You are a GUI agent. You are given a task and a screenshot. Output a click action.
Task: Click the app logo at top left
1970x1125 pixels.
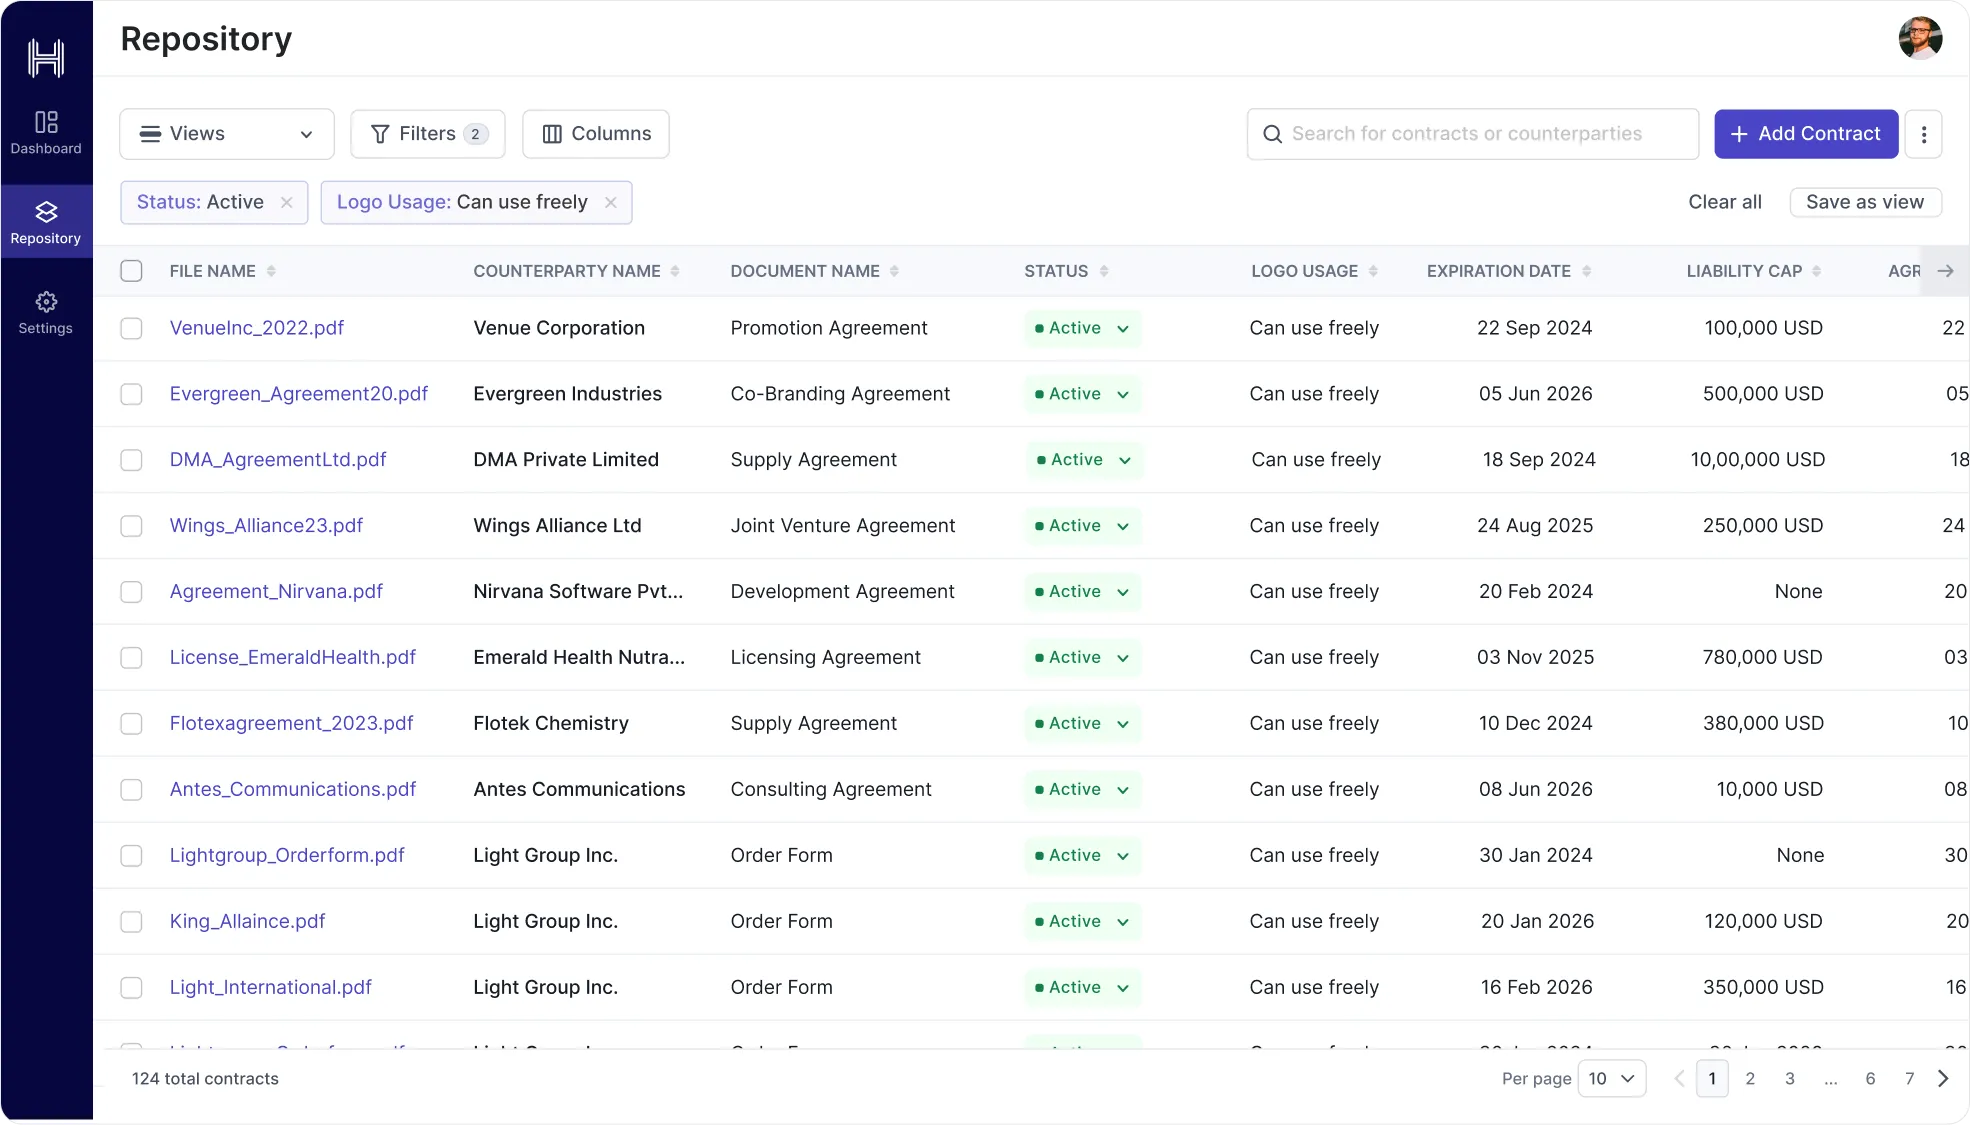tap(45, 58)
